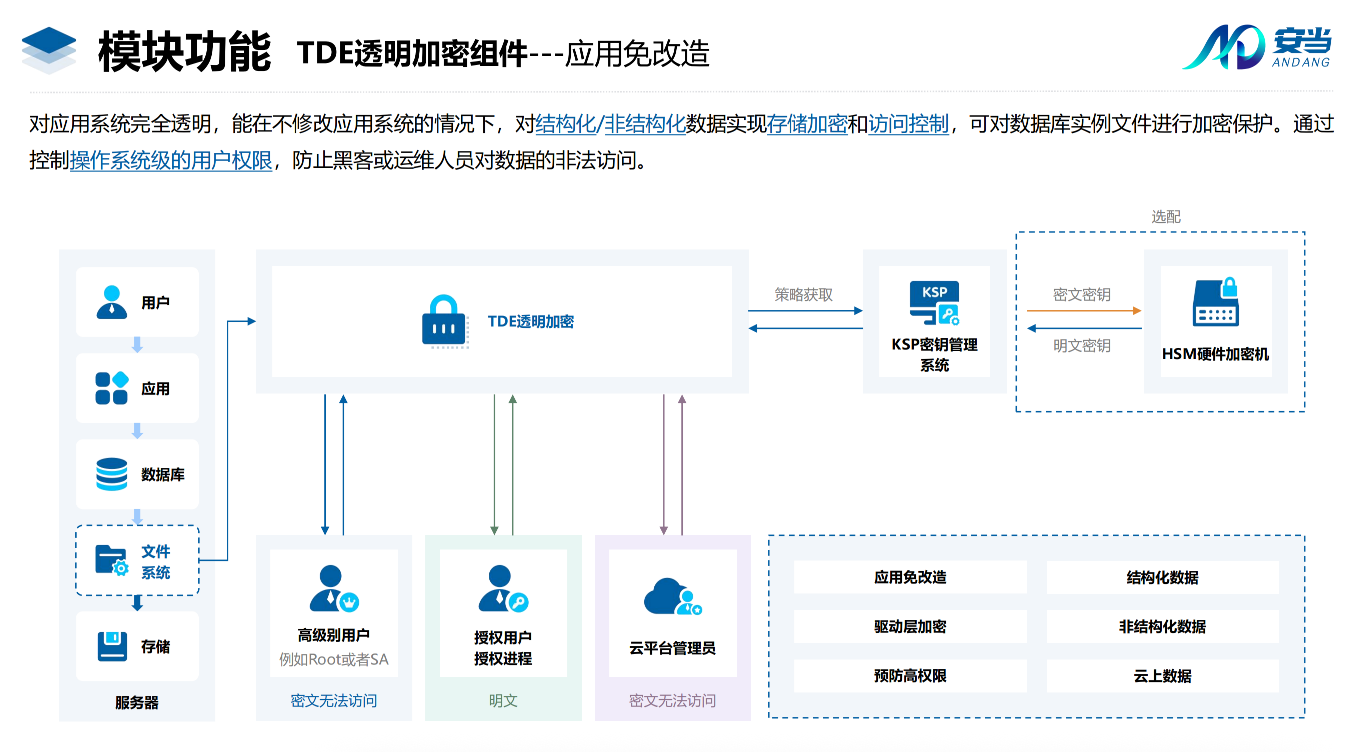Click the TDE transparent encryption lock icon
The width and height of the screenshot is (1355, 752).
coord(445,321)
